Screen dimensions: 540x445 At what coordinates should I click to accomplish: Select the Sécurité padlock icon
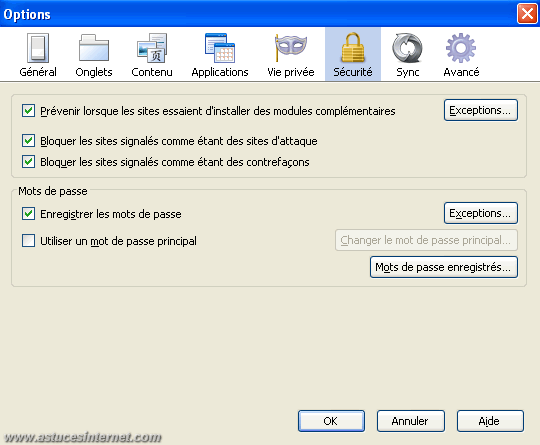tap(353, 48)
